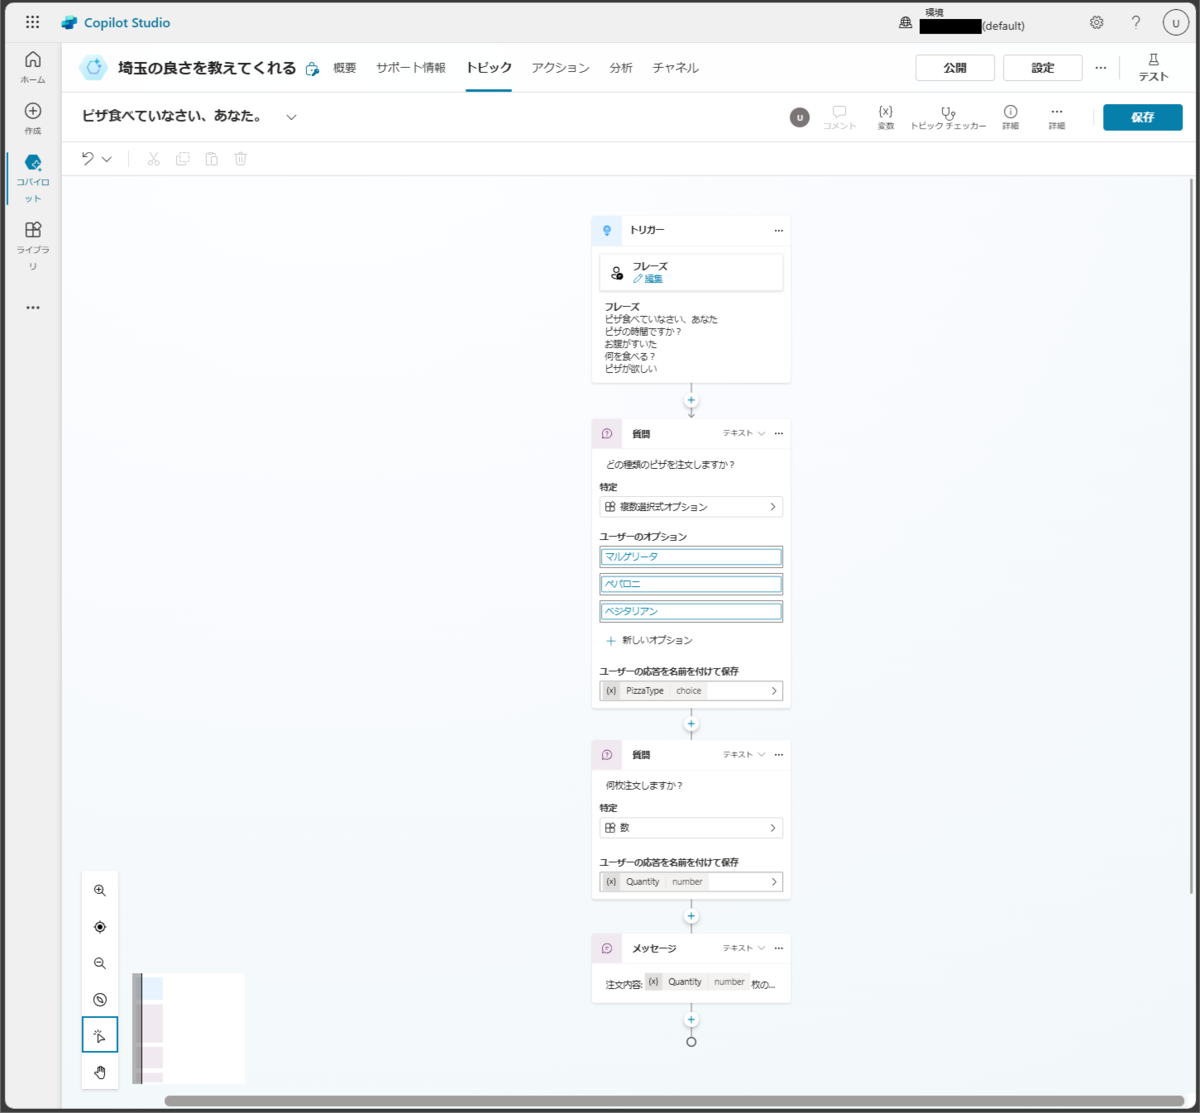Click the 公開 button
Image resolution: width=1200 pixels, height=1113 pixels.
click(x=955, y=68)
